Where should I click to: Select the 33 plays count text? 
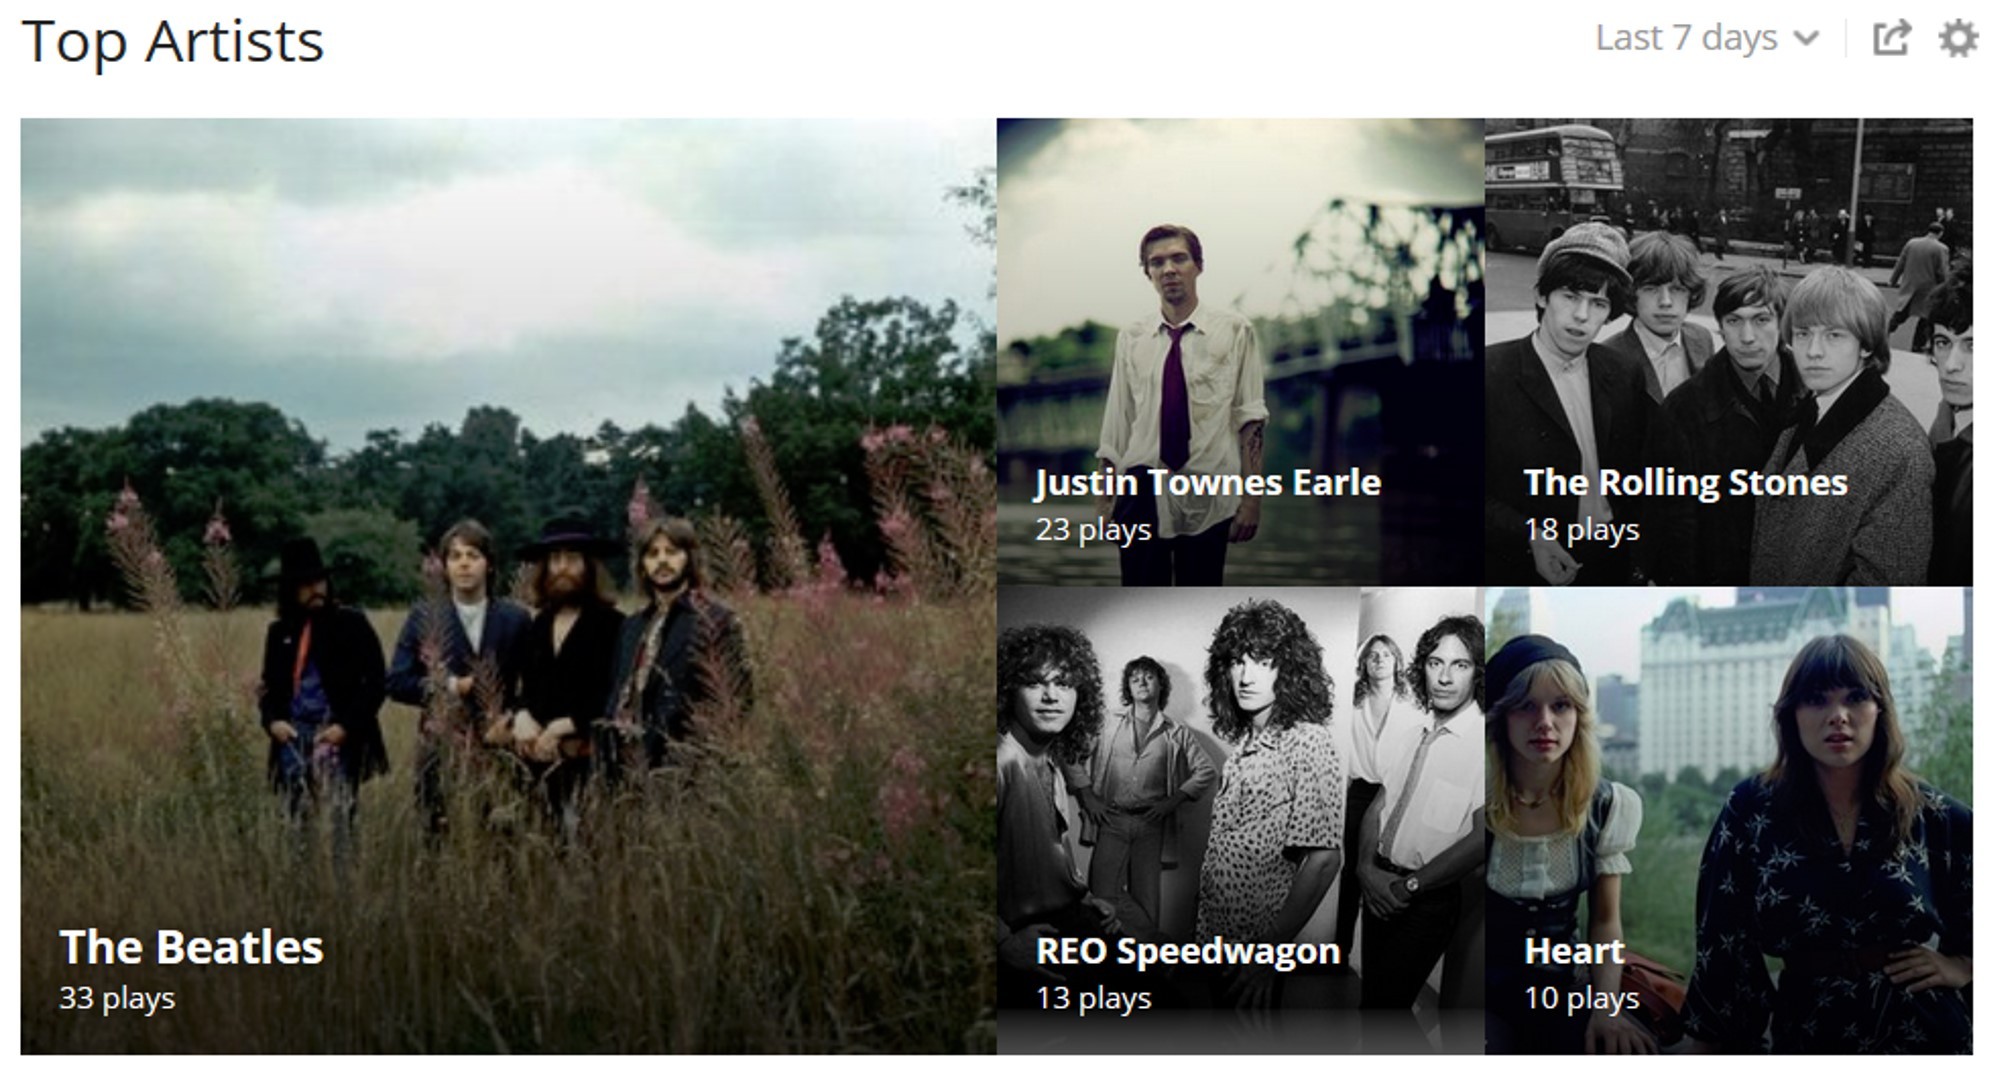click(x=117, y=998)
